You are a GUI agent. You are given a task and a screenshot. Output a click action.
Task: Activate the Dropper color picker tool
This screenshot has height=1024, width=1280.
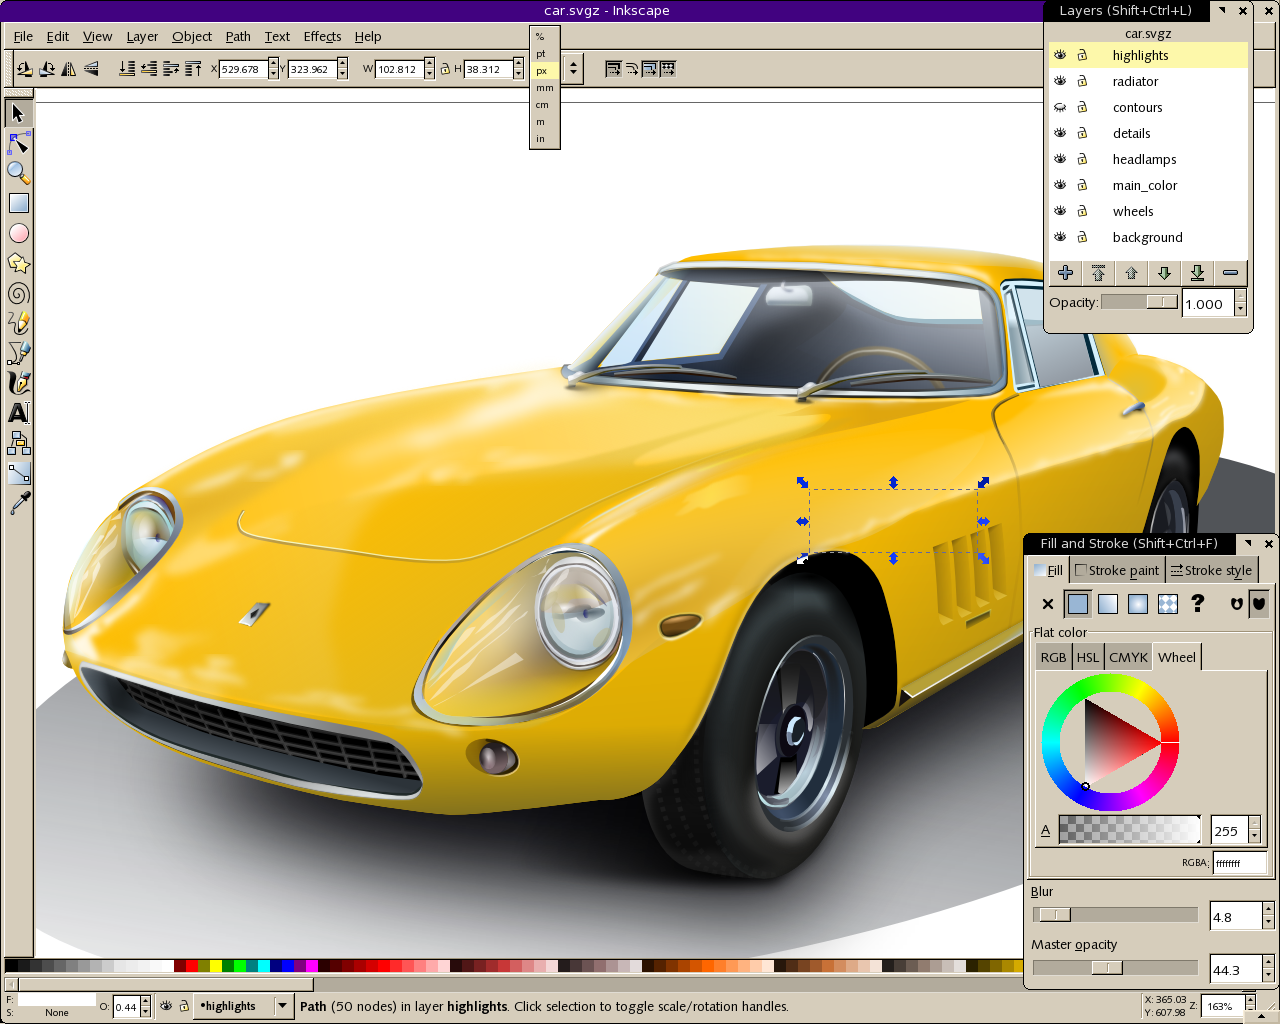pyautogui.click(x=18, y=503)
